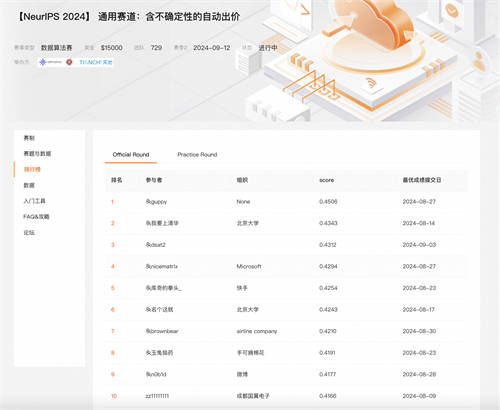The image size is (500, 410).
Task: Click the 2024-09-03 submission date
Action: pyautogui.click(x=419, y=245)
